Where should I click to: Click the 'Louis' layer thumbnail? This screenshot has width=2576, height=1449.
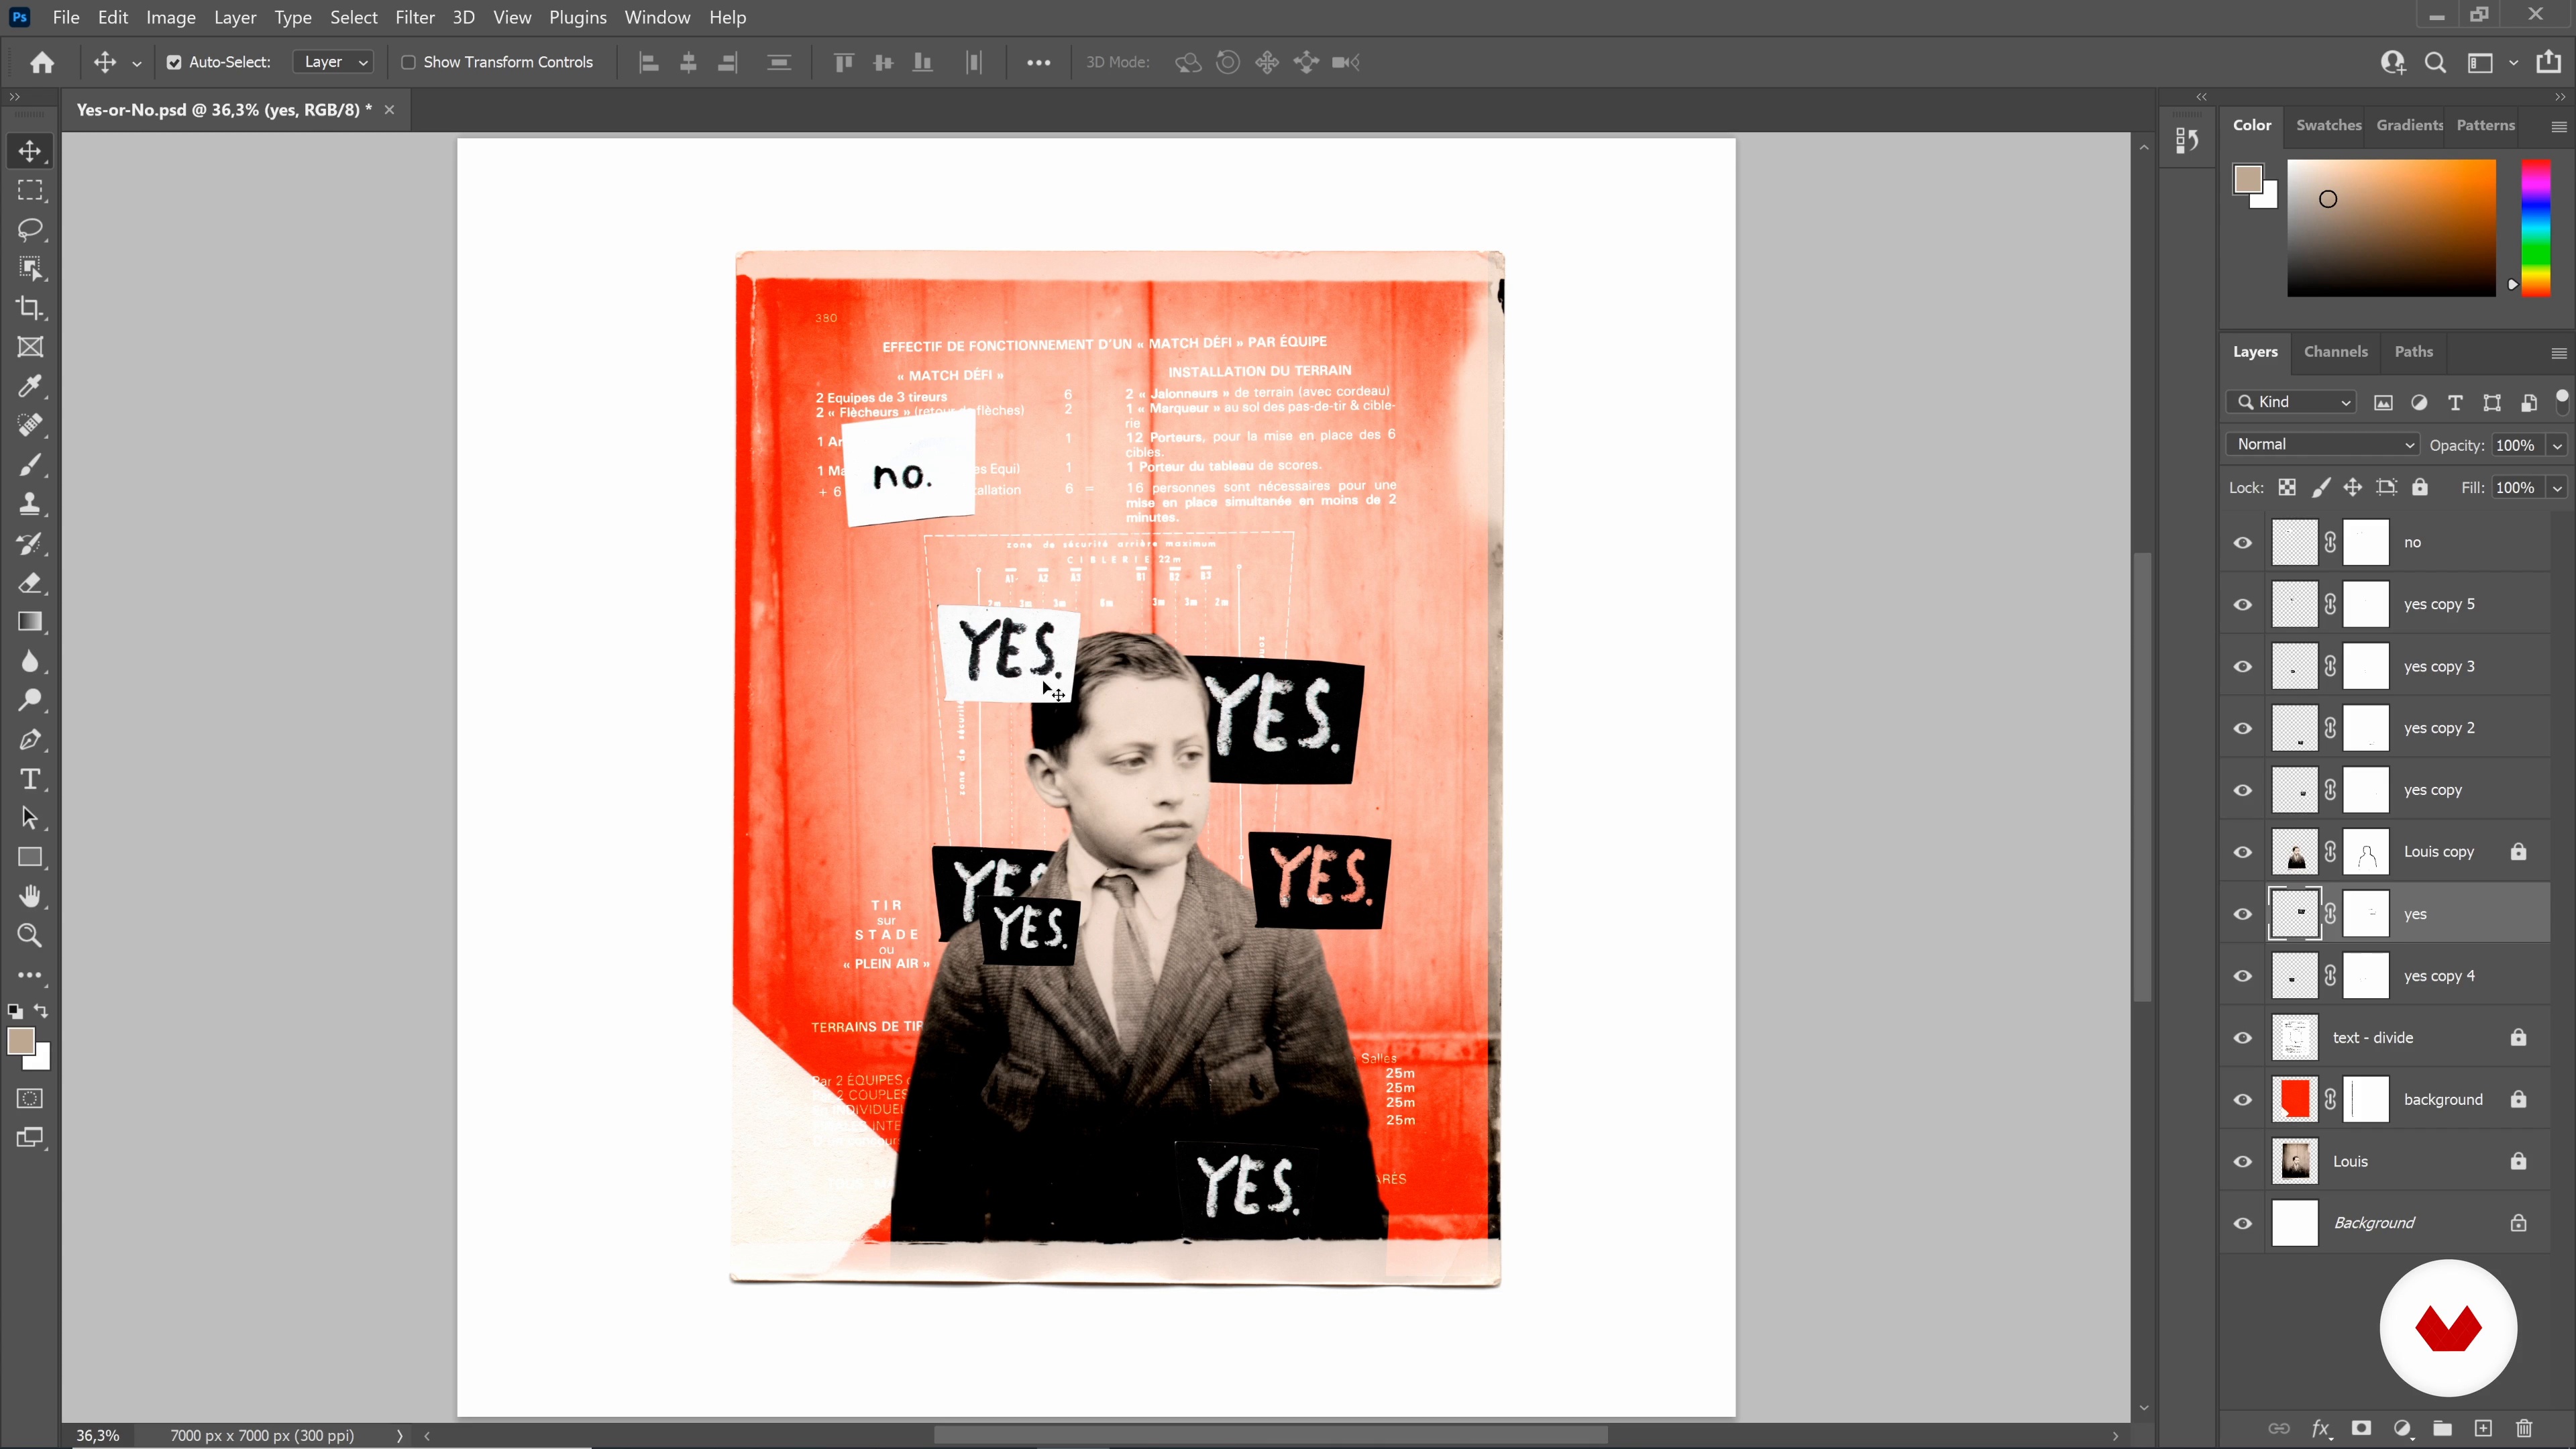tap(2294, 1162)
